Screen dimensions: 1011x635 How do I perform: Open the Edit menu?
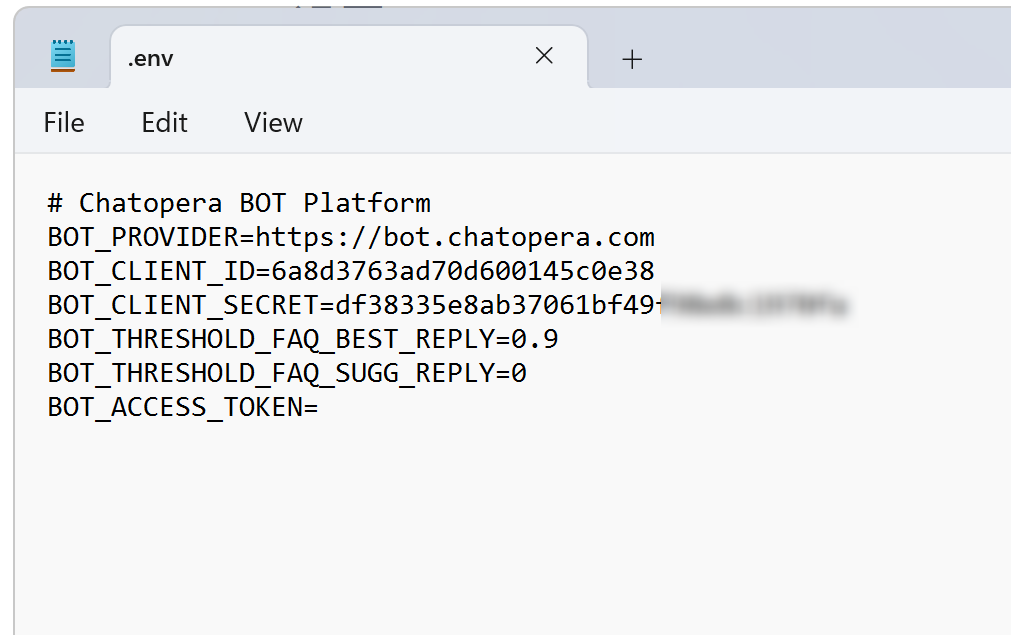click(164, 122)
